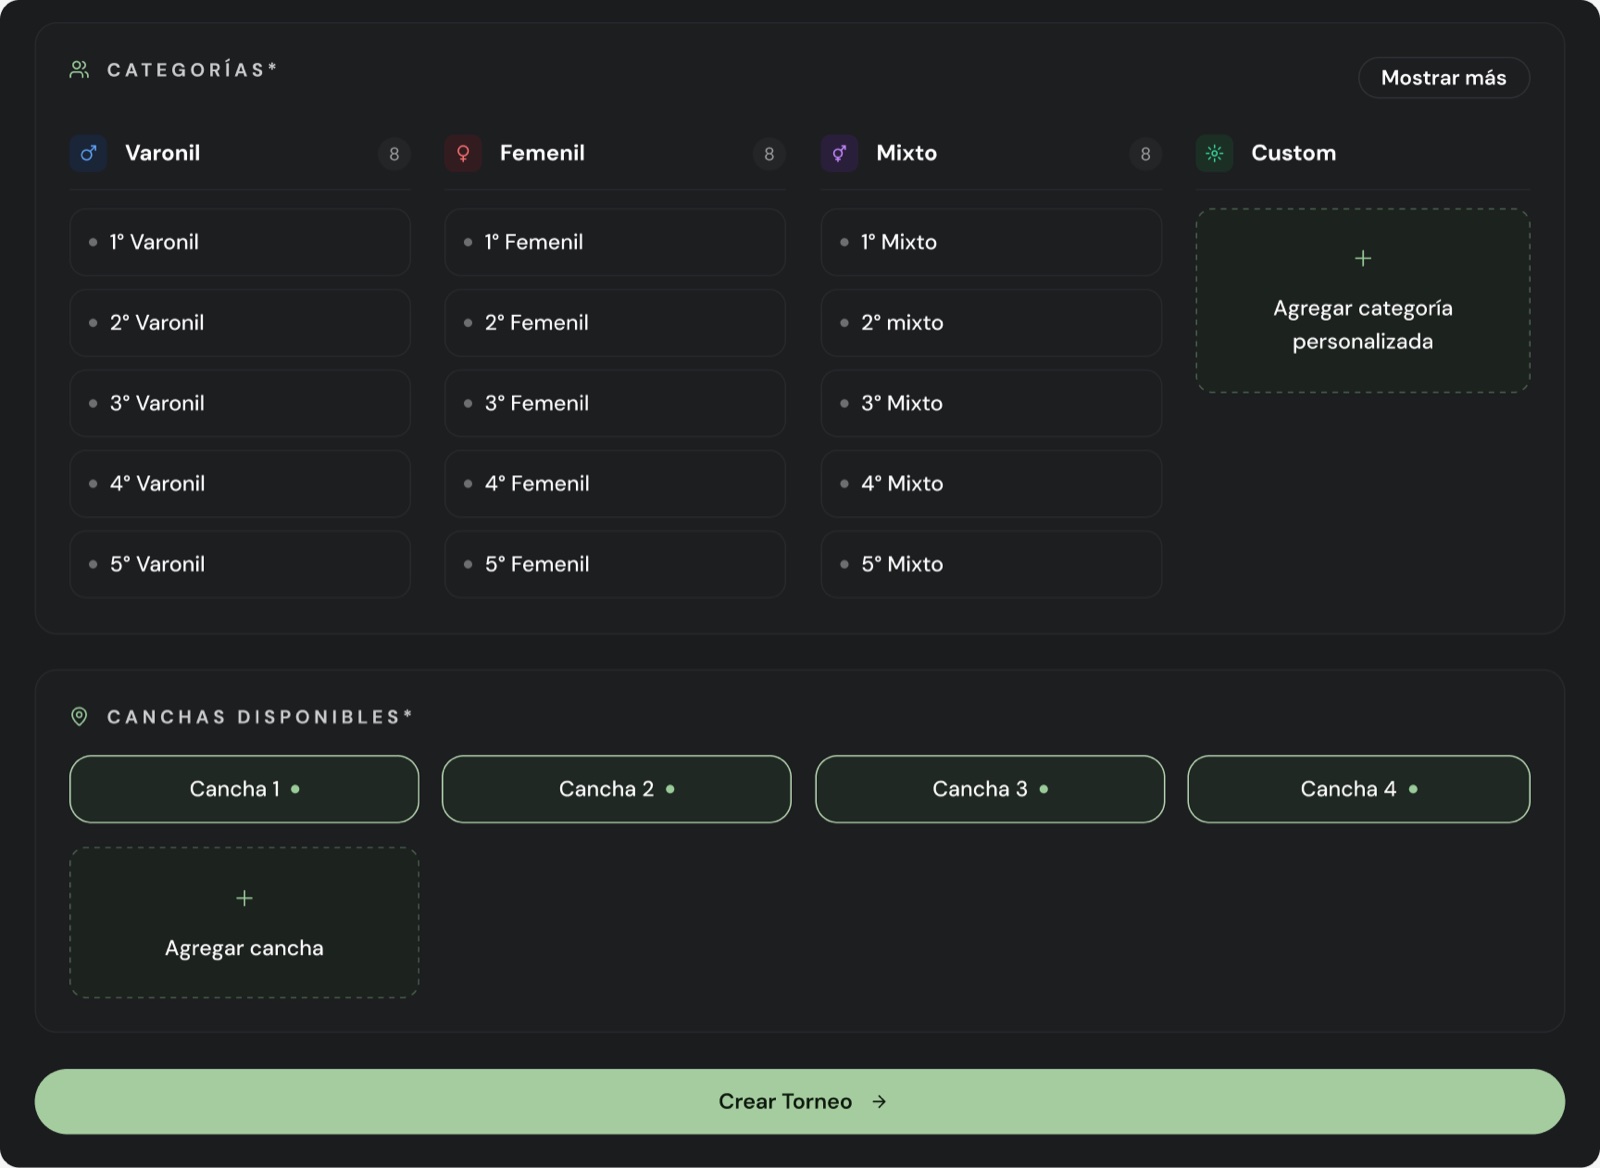
Task: Deselect Cancha 1 court
Action: pyautogui.click(x=244, y=789)
